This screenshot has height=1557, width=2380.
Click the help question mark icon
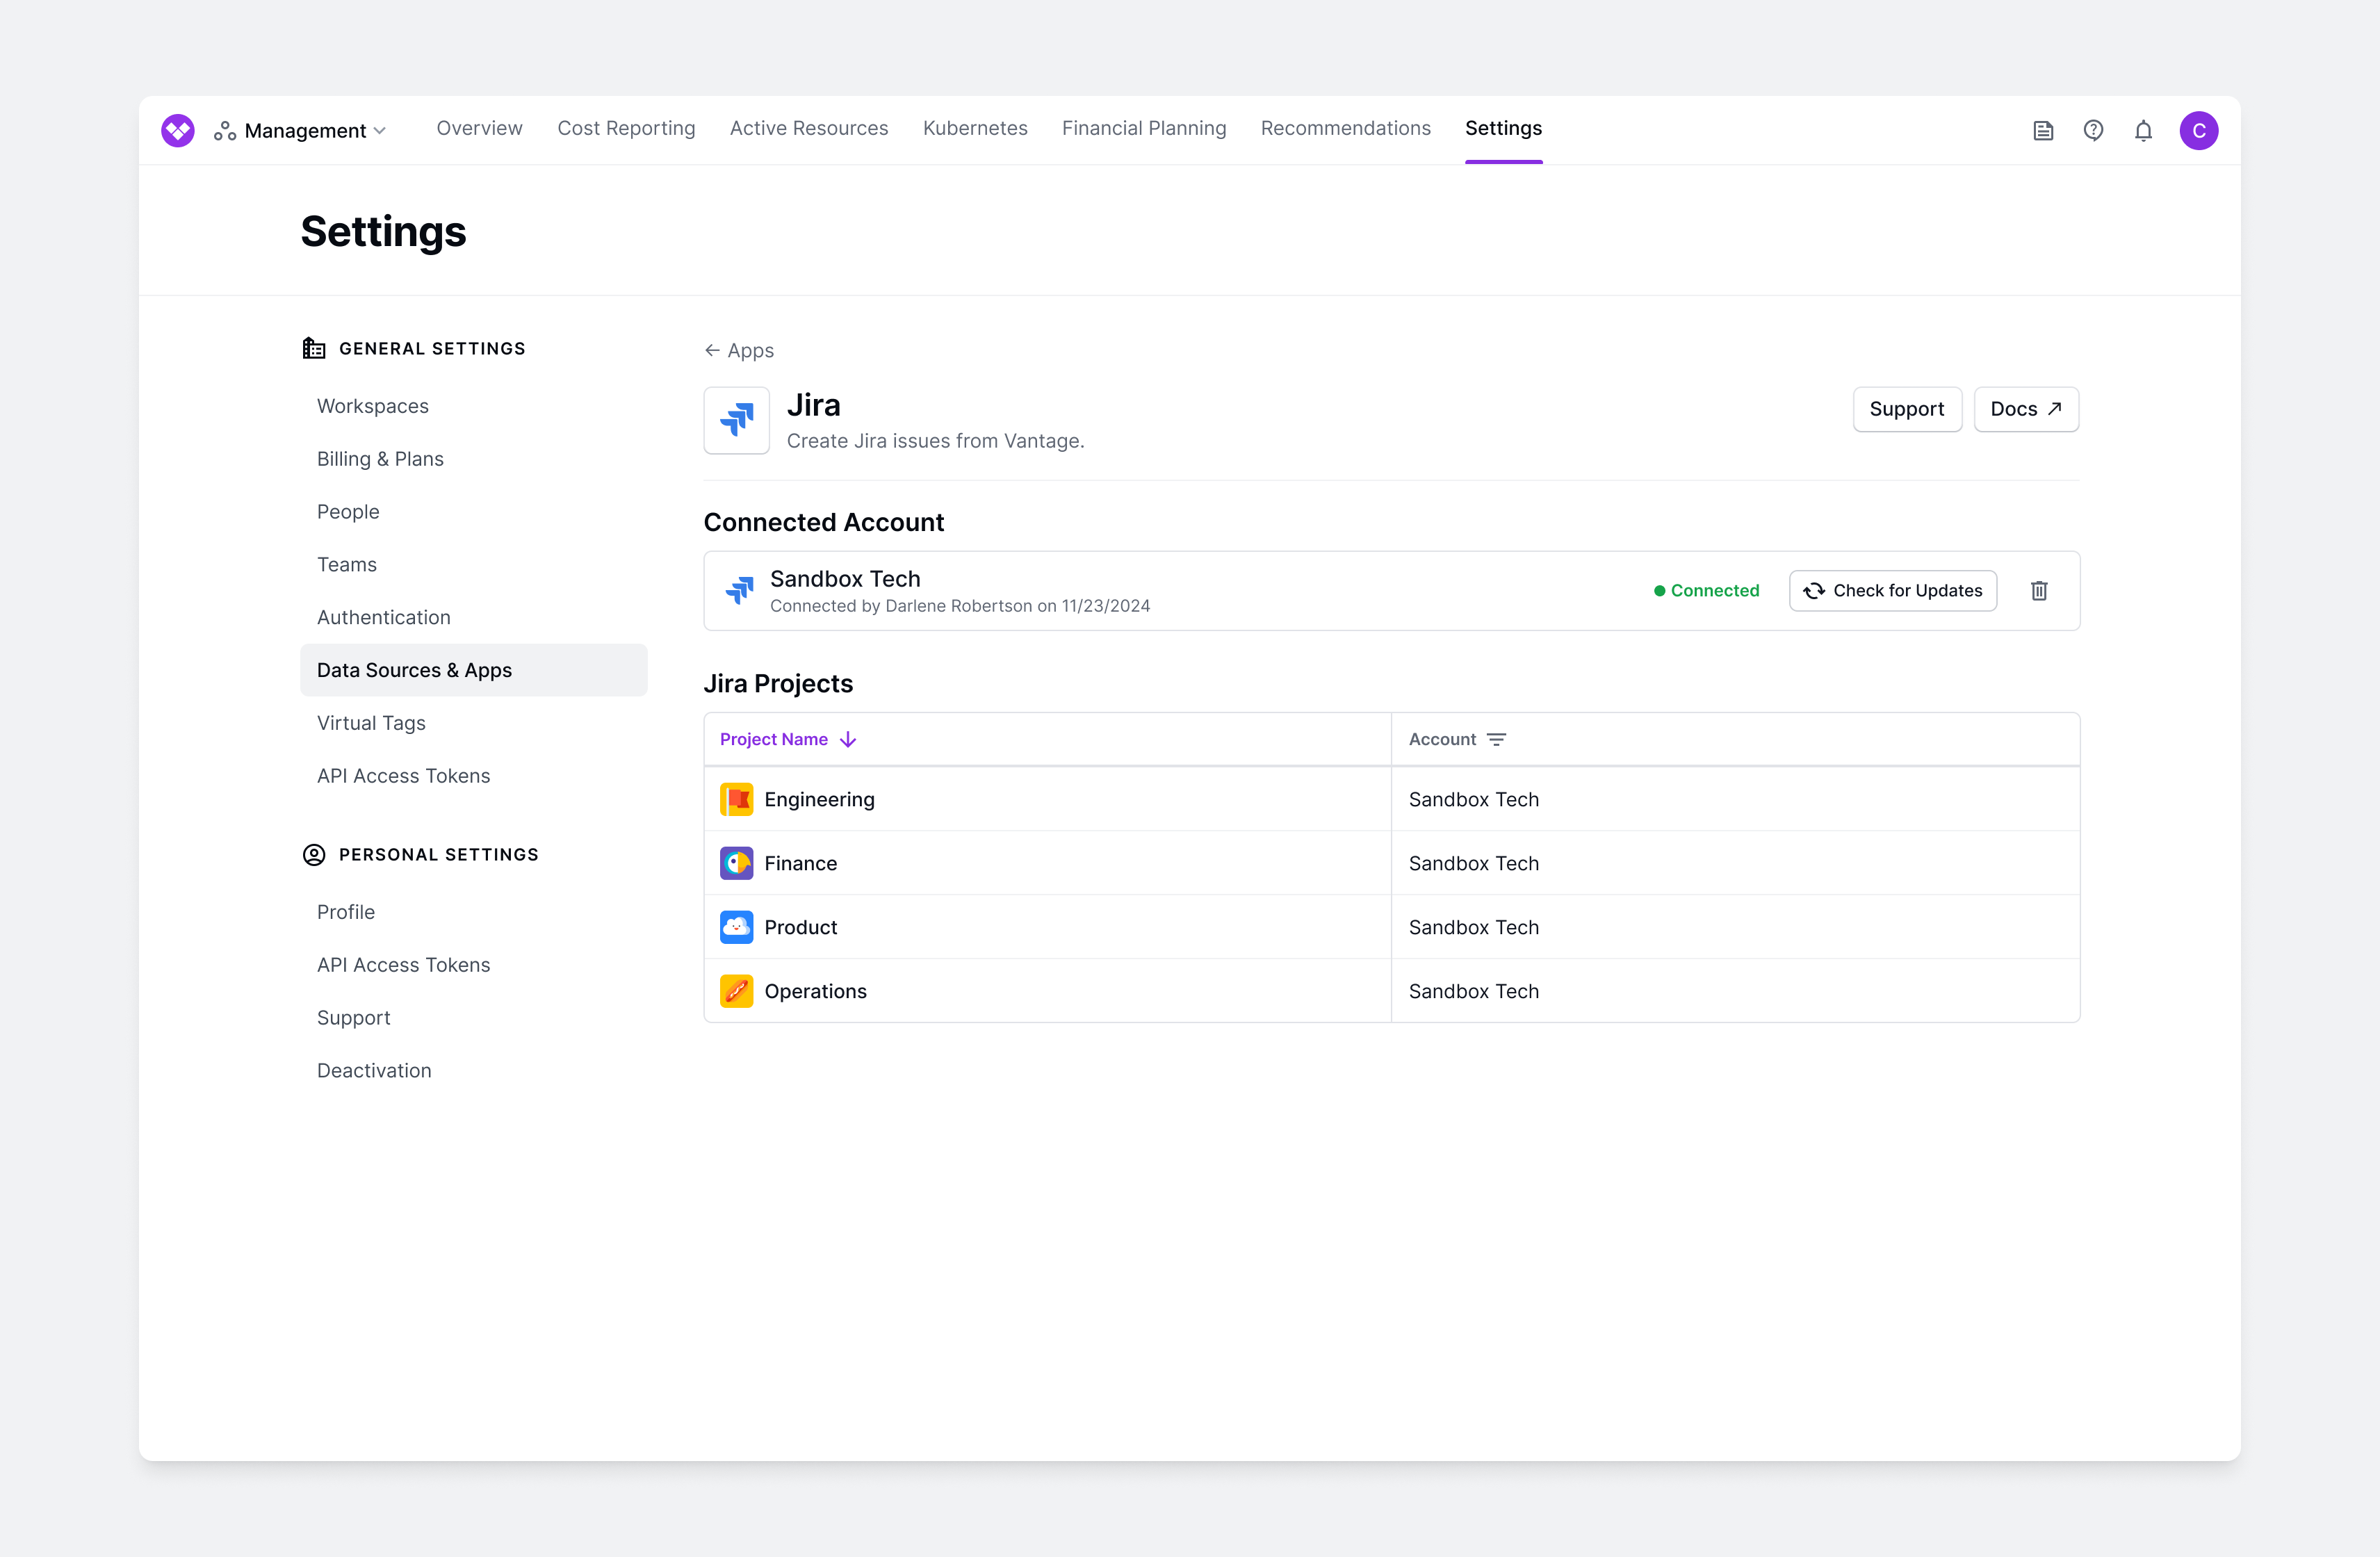pyautogui.click(x=2093, y=130)
